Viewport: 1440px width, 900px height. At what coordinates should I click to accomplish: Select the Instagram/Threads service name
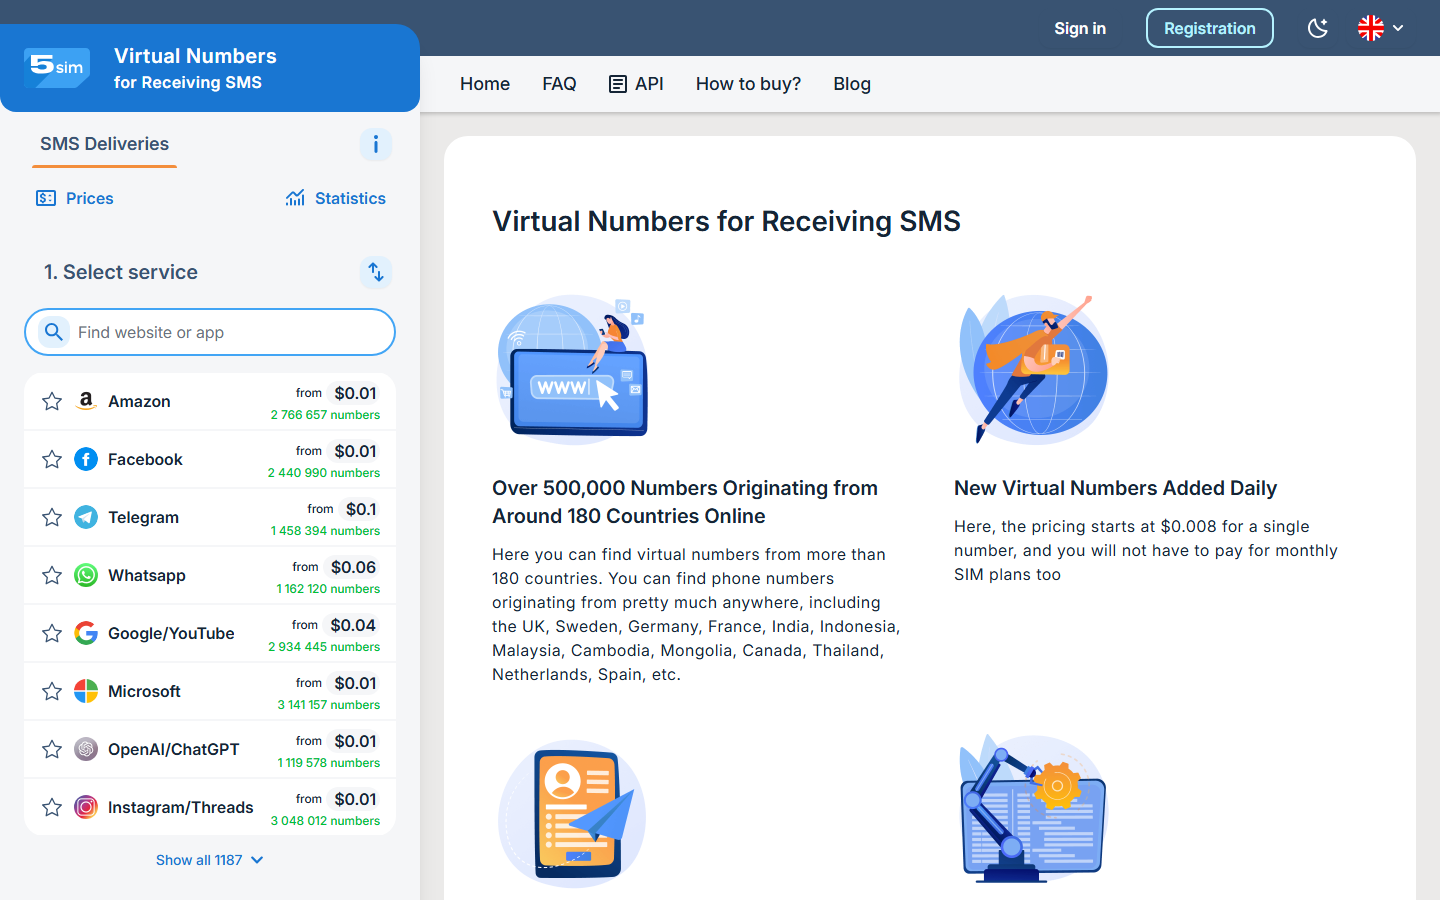click(x=181, y=807)
